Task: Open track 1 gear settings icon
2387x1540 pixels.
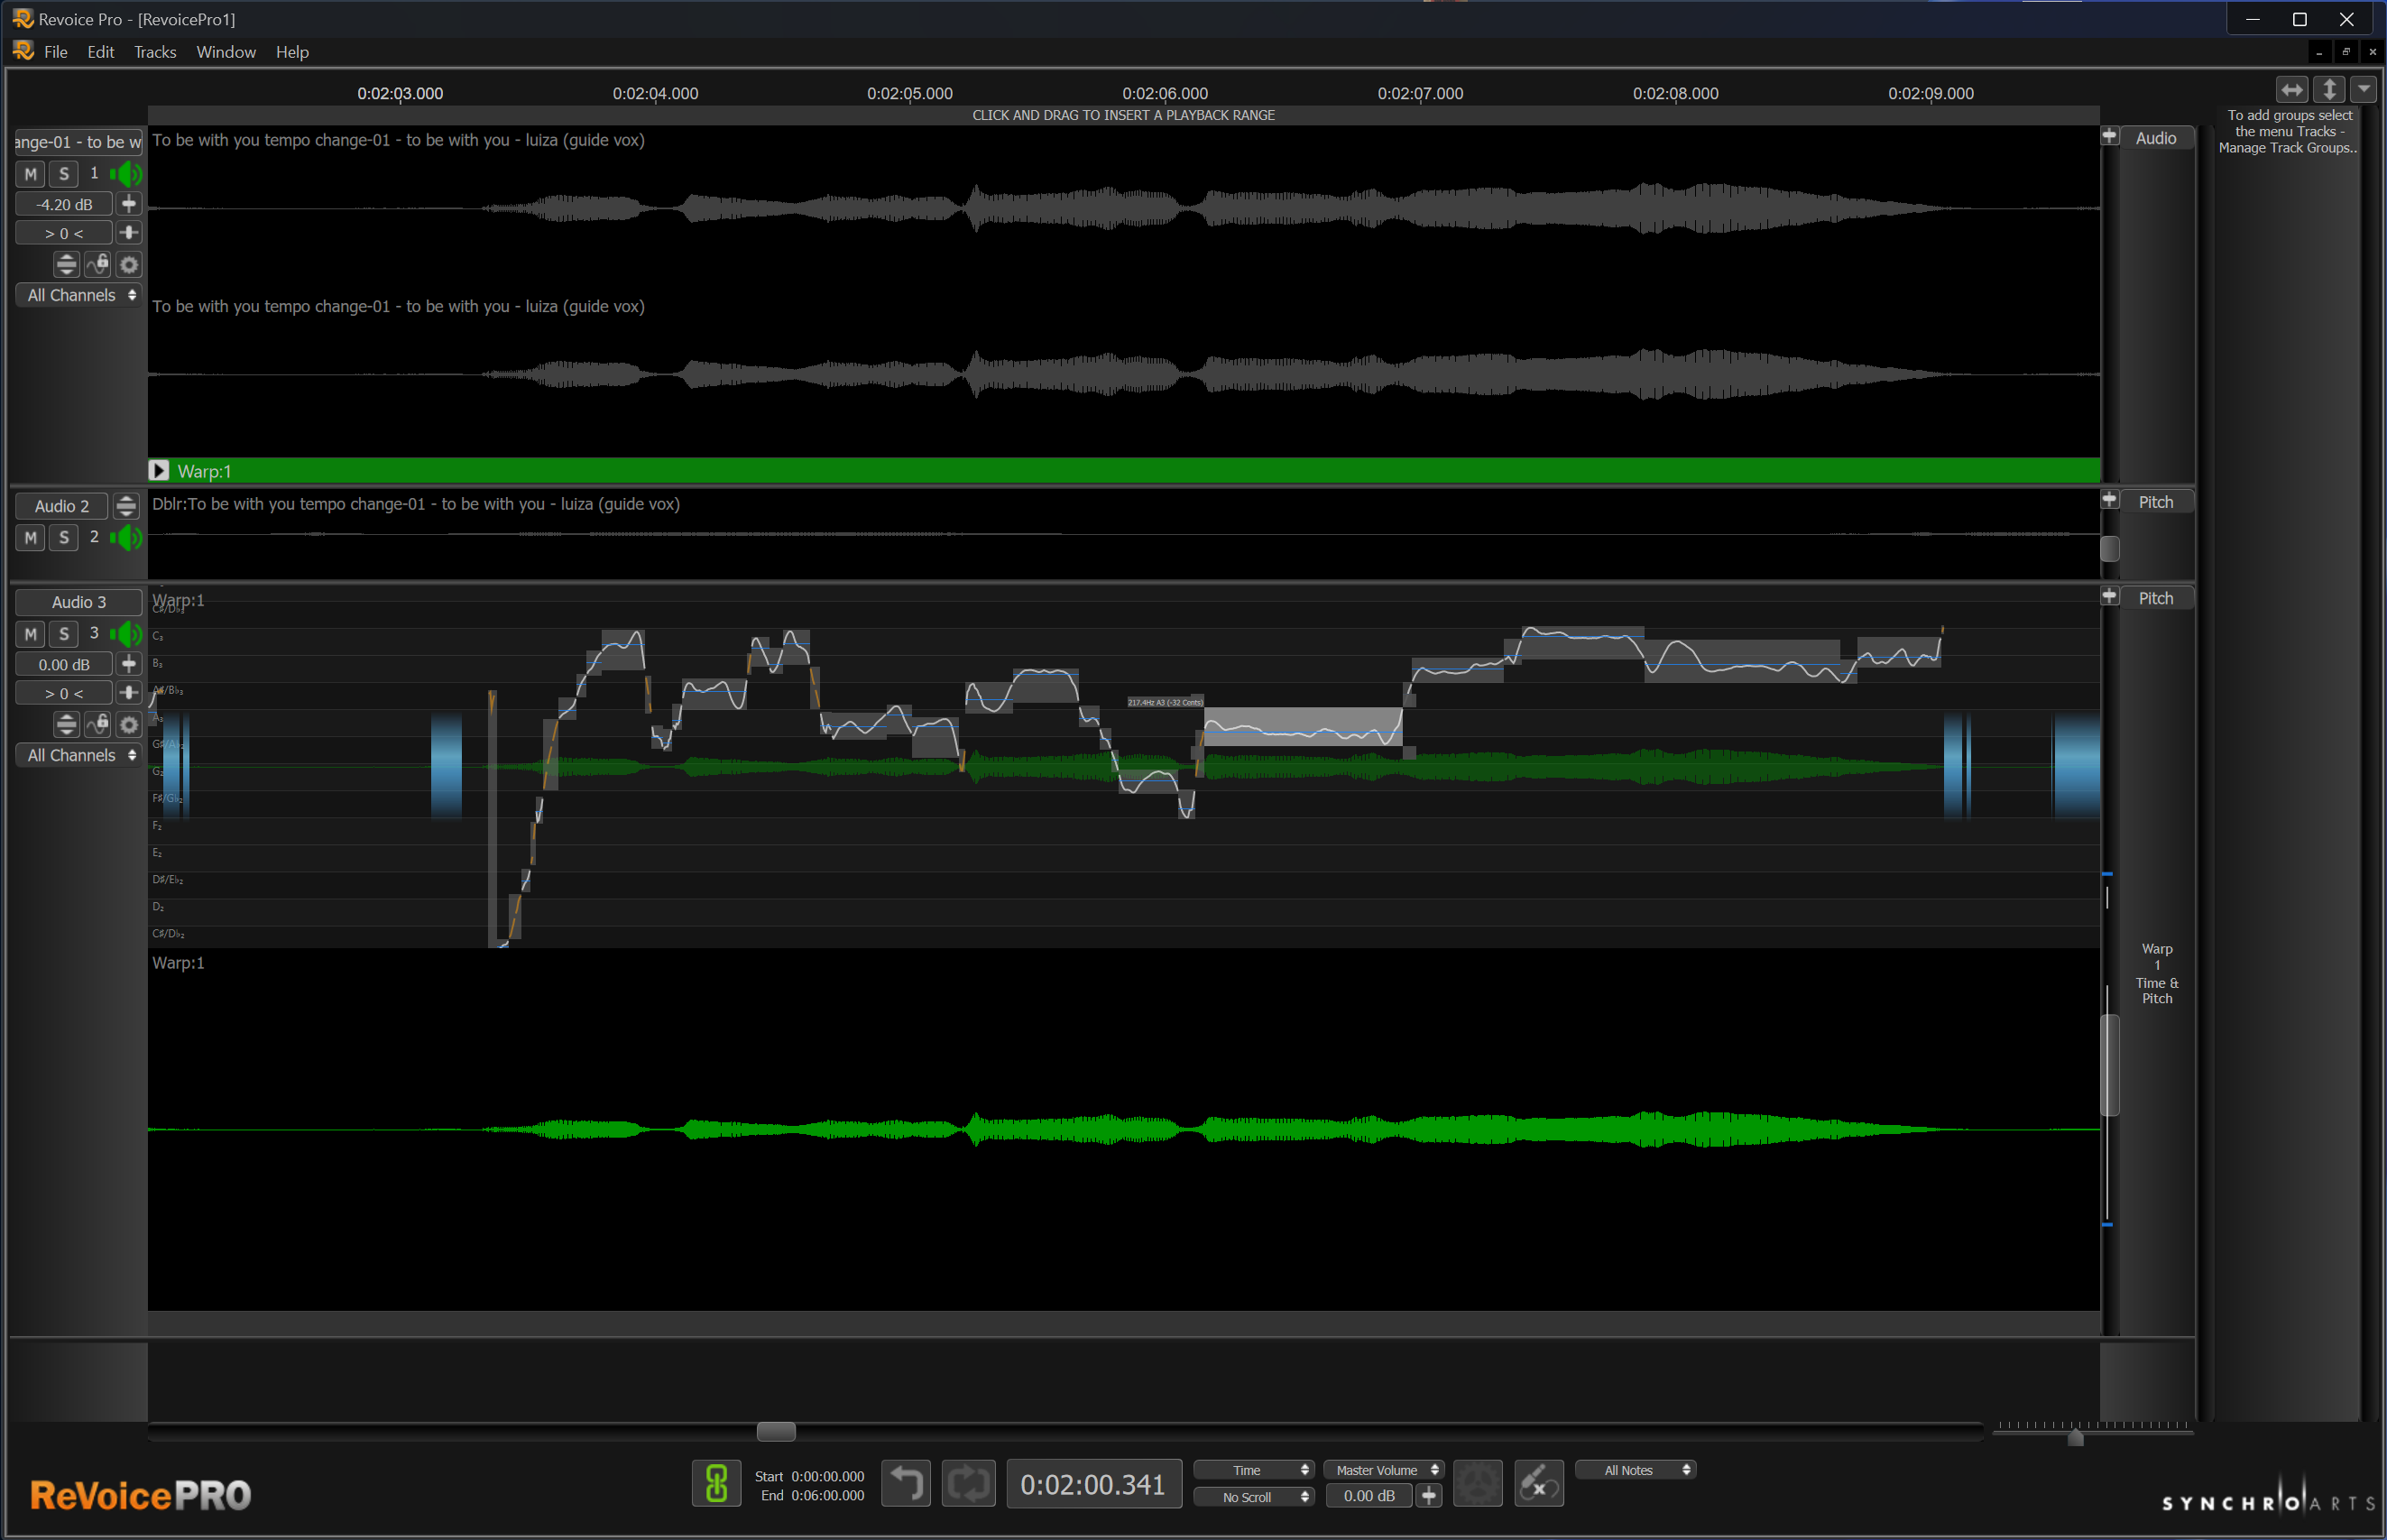Action: [129, 265]
